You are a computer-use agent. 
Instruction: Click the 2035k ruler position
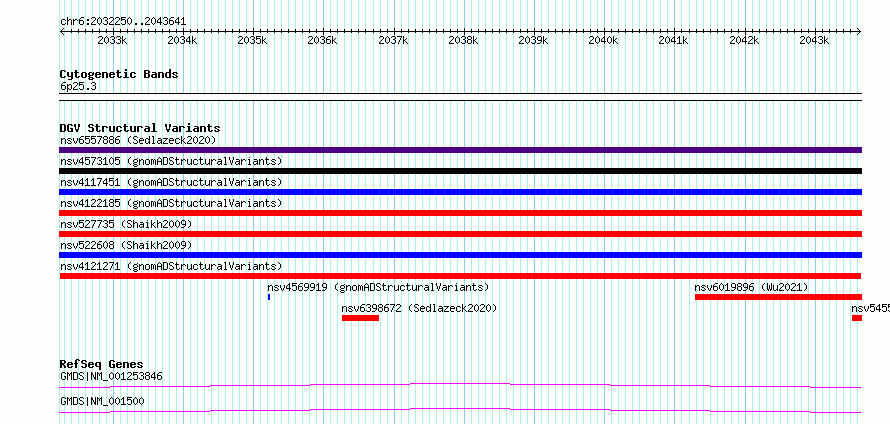[x=253, y=40]
